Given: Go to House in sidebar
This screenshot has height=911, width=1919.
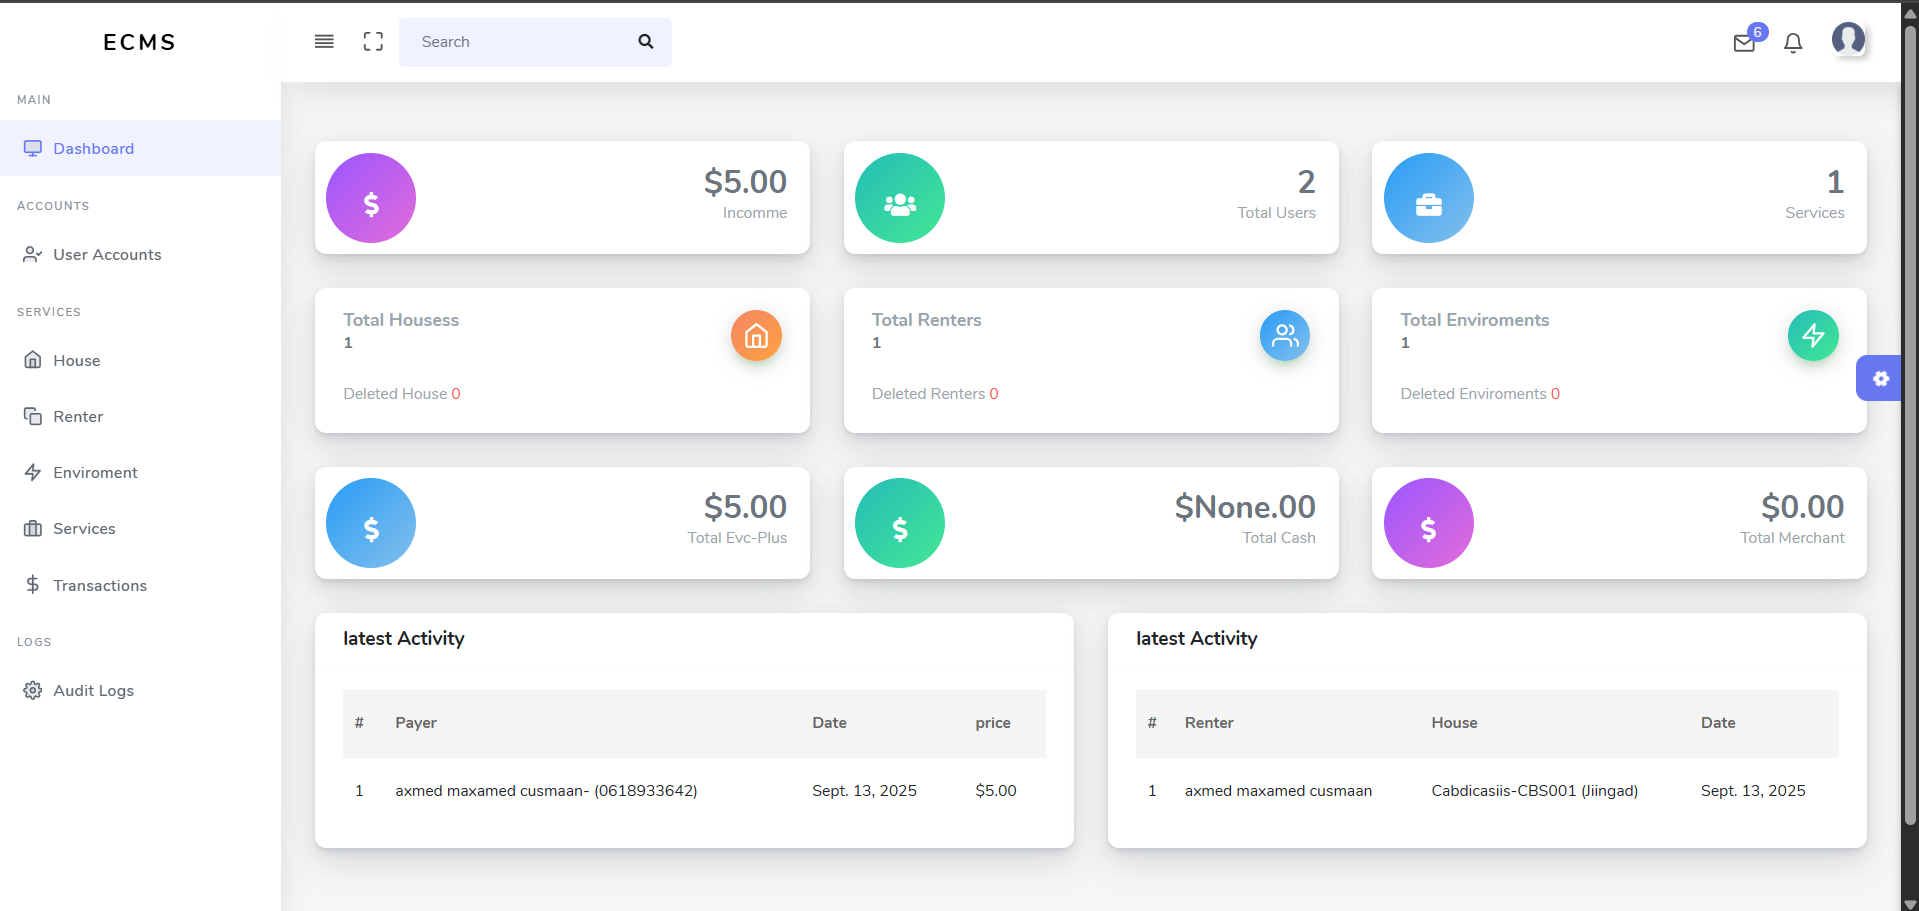Looking at the screenshot, I should (x=76, y=361).
